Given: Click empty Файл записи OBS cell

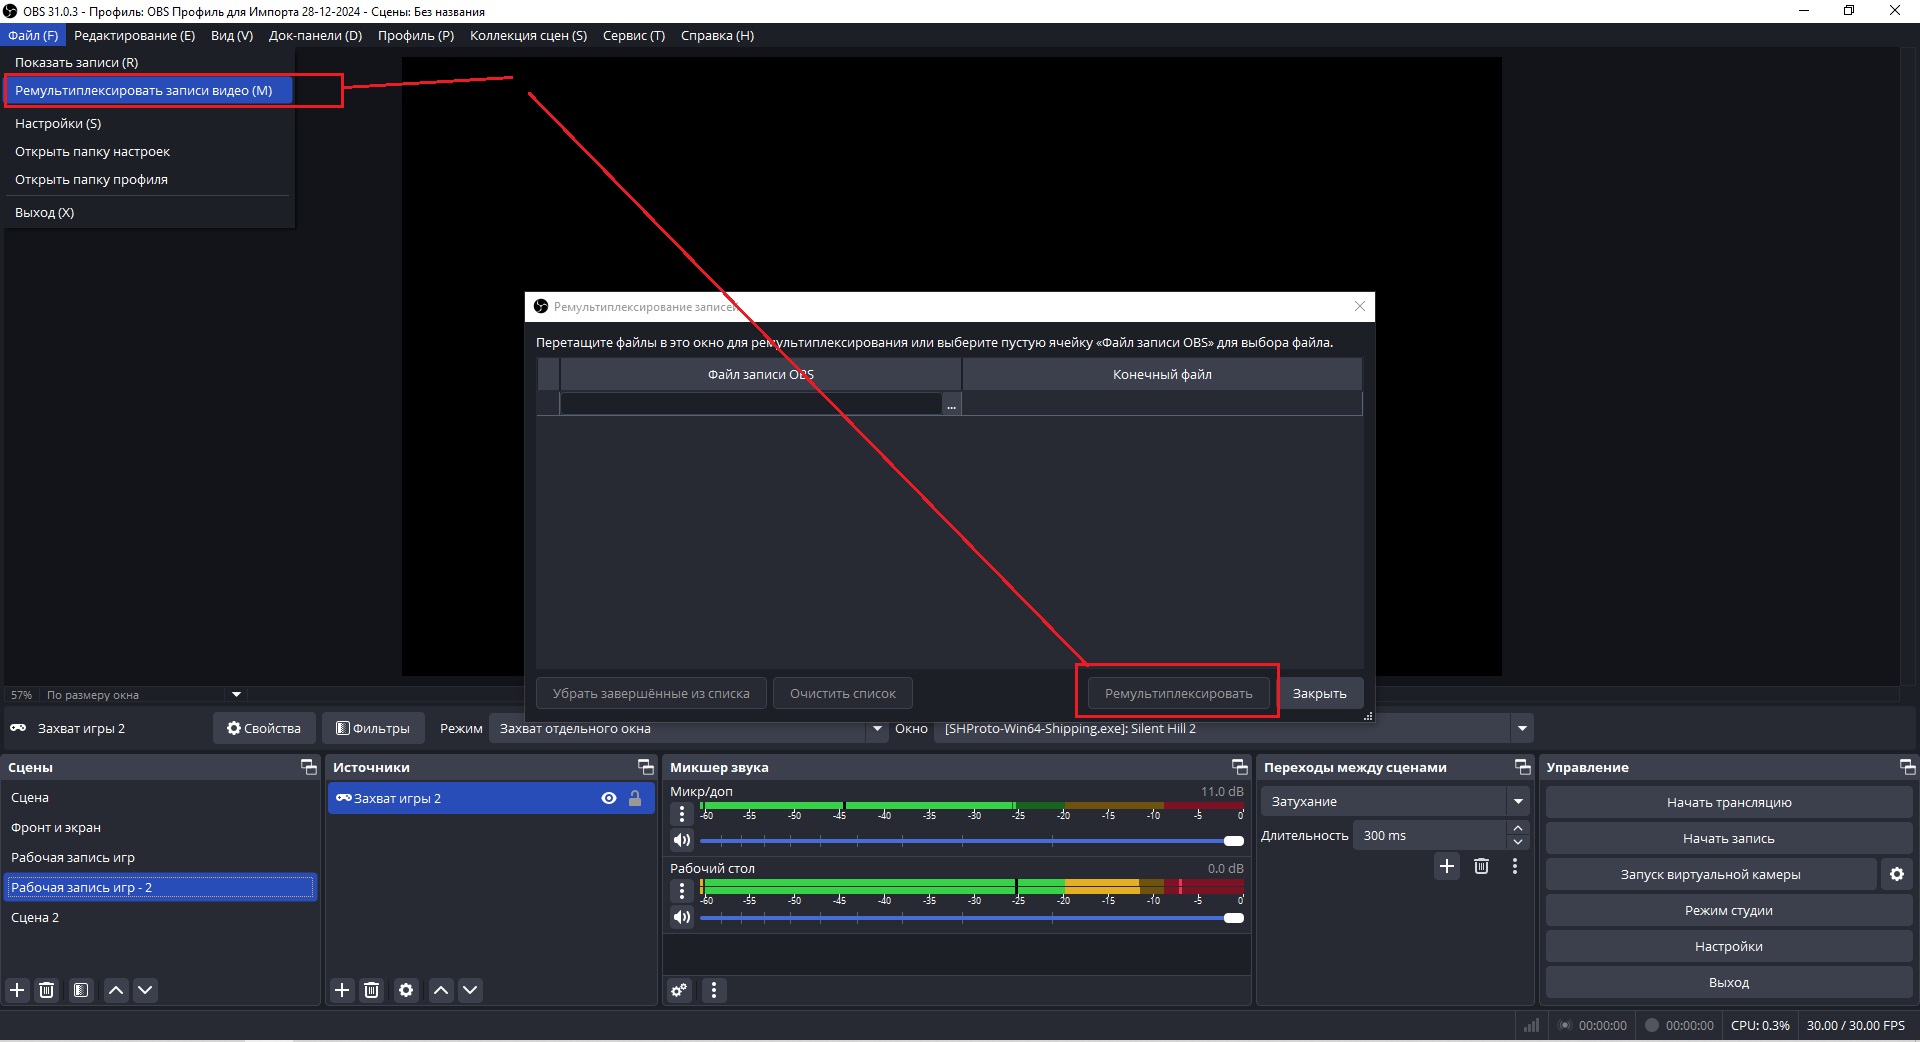Looking at the screenshot, I should click(751, 404).
